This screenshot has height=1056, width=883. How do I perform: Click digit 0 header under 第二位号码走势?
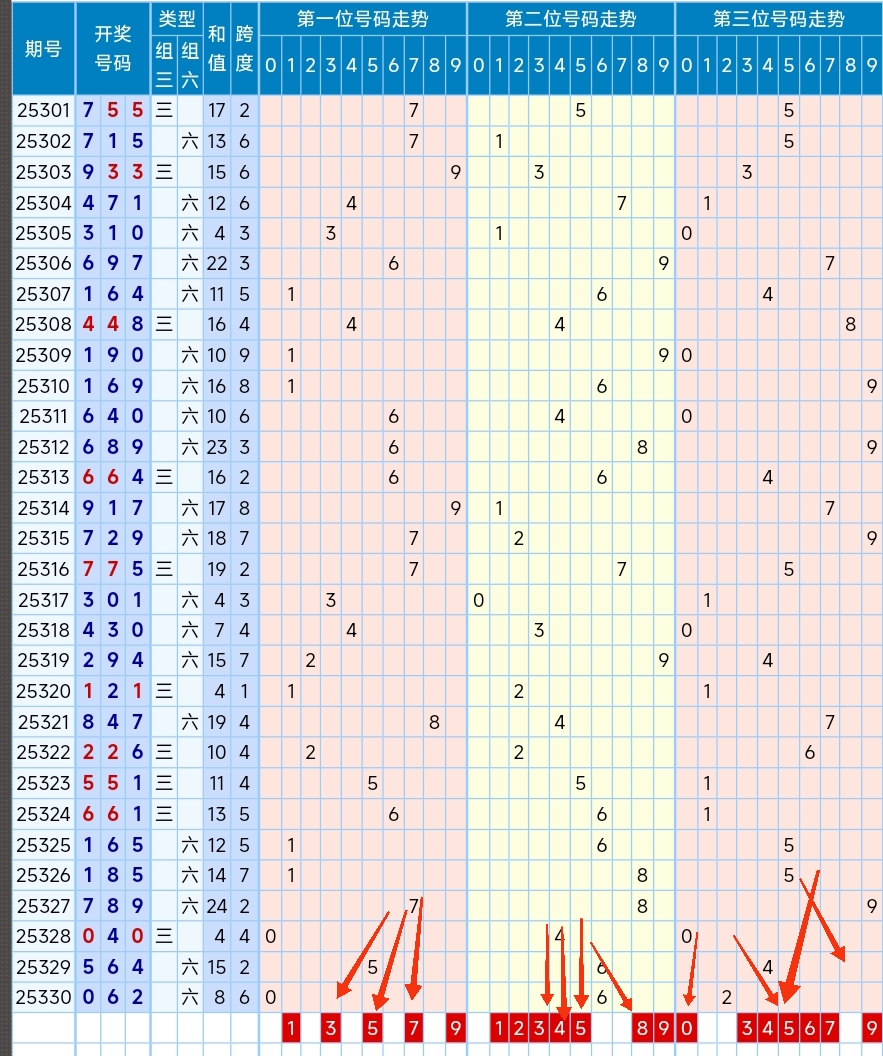[x=478, y=65]
